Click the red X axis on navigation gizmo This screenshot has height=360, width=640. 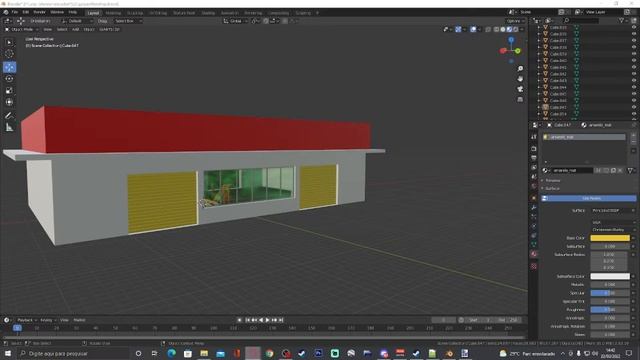[x=503, y=51]
